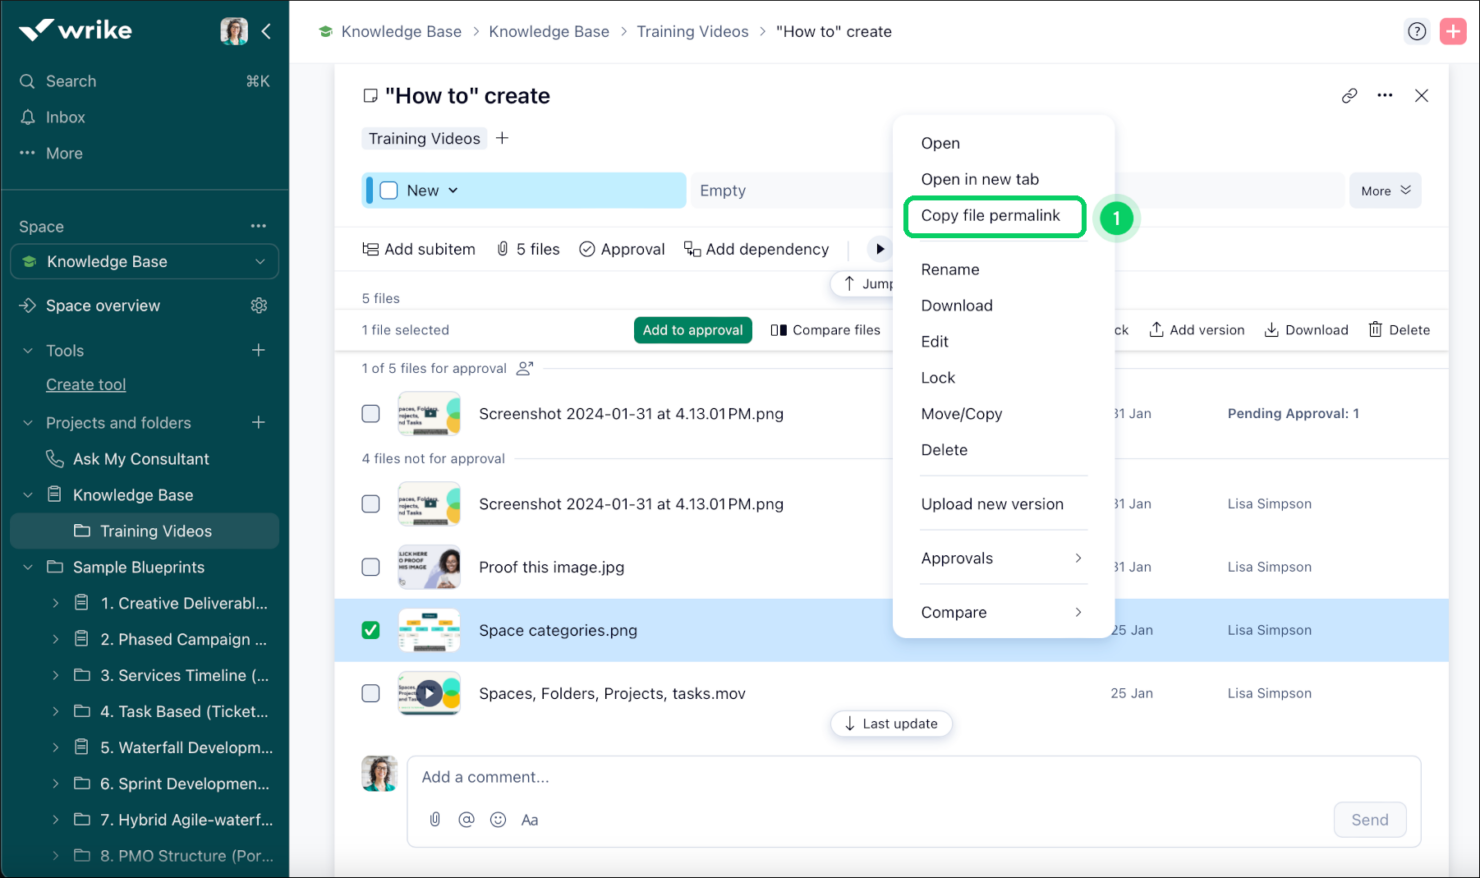The width and height of the screenshot is (1480, 878).
Task: Open Space overview settings gear
Action: click(259, 305)
